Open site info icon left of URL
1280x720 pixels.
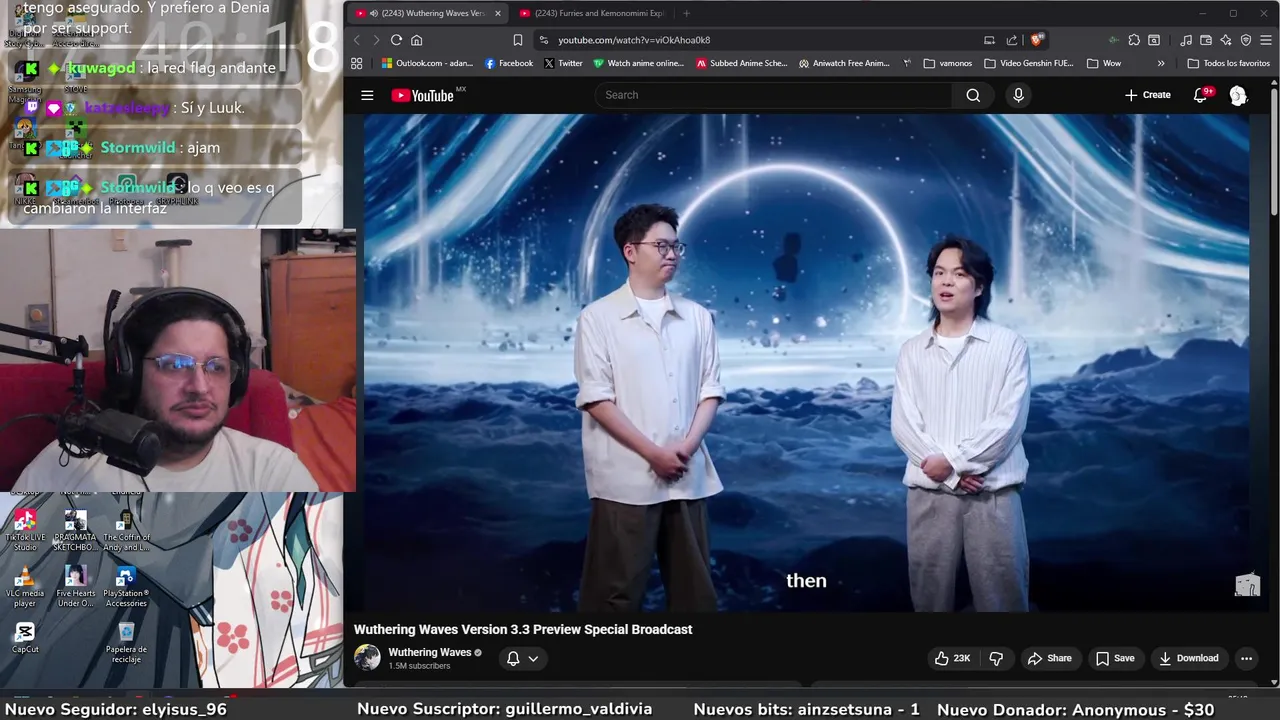543,40
